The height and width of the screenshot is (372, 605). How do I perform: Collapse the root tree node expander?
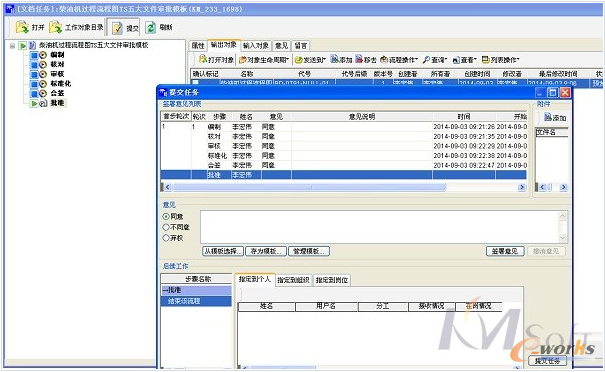(x=12, y=46)
